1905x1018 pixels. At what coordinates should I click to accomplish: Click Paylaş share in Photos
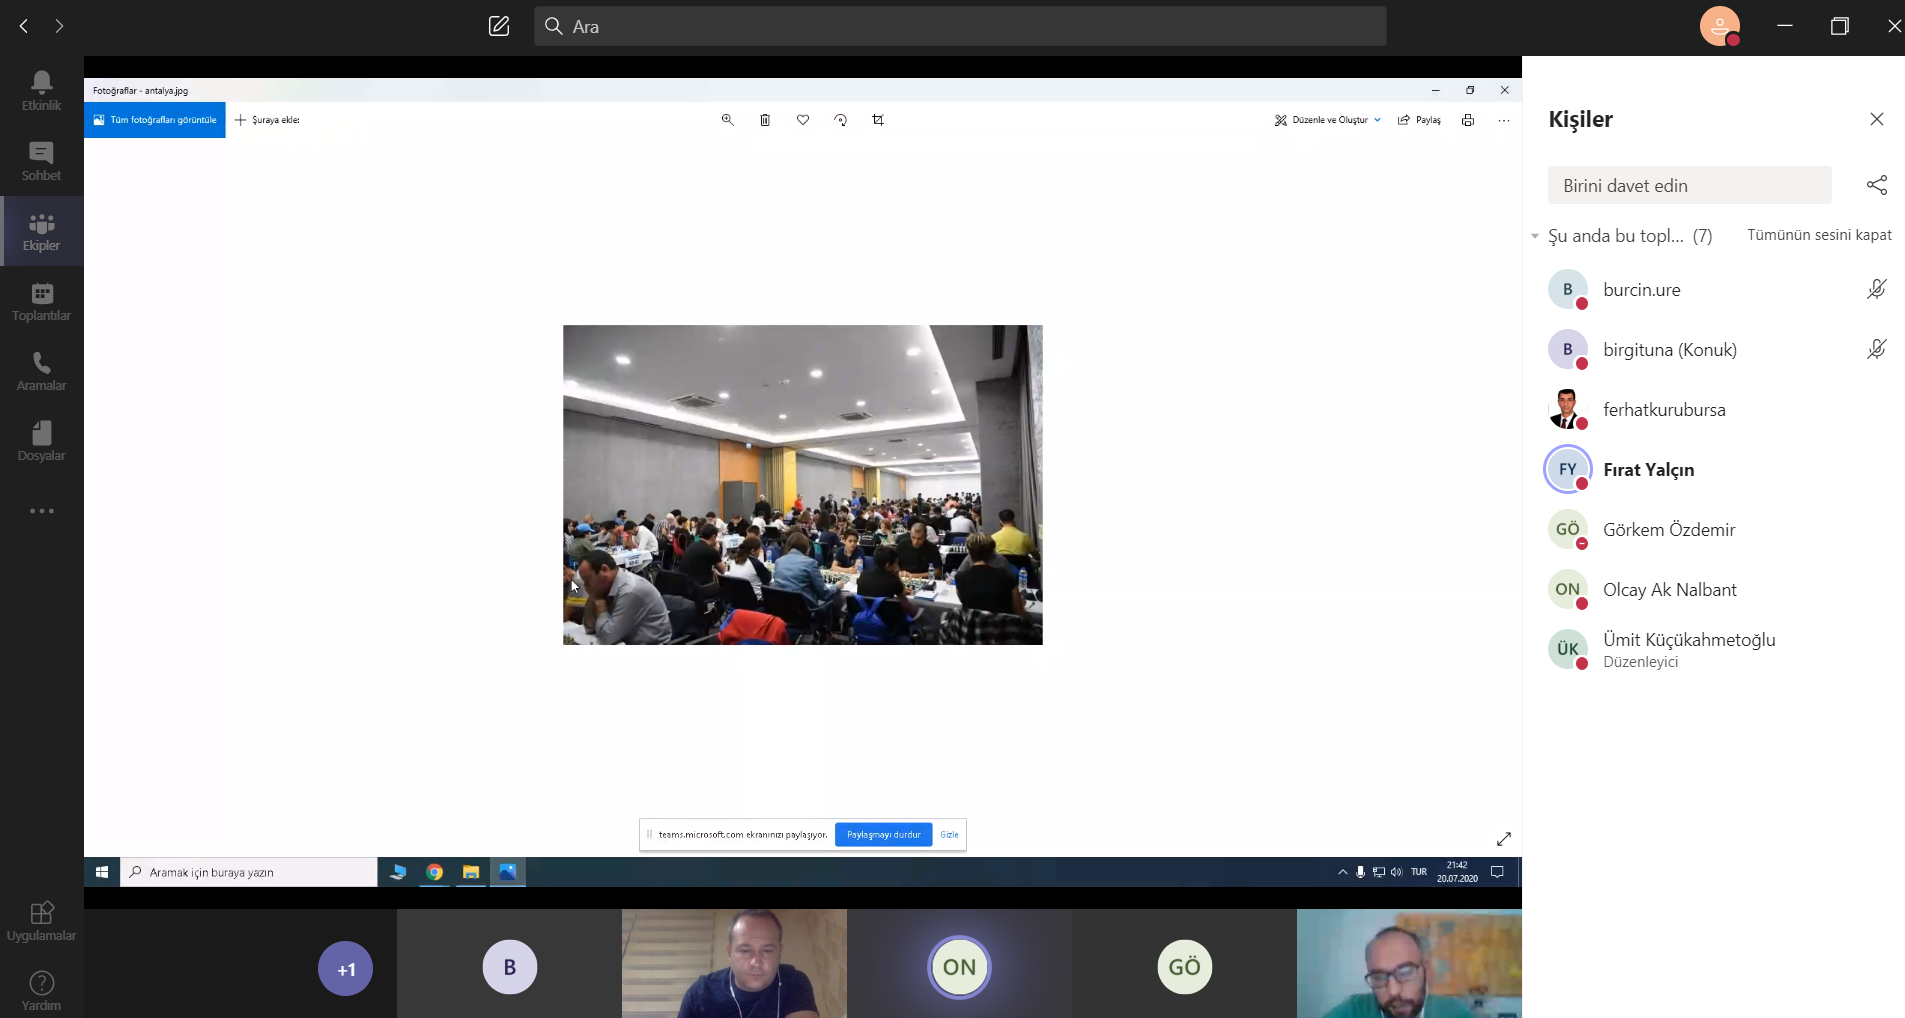click(x=1419, y=120)
